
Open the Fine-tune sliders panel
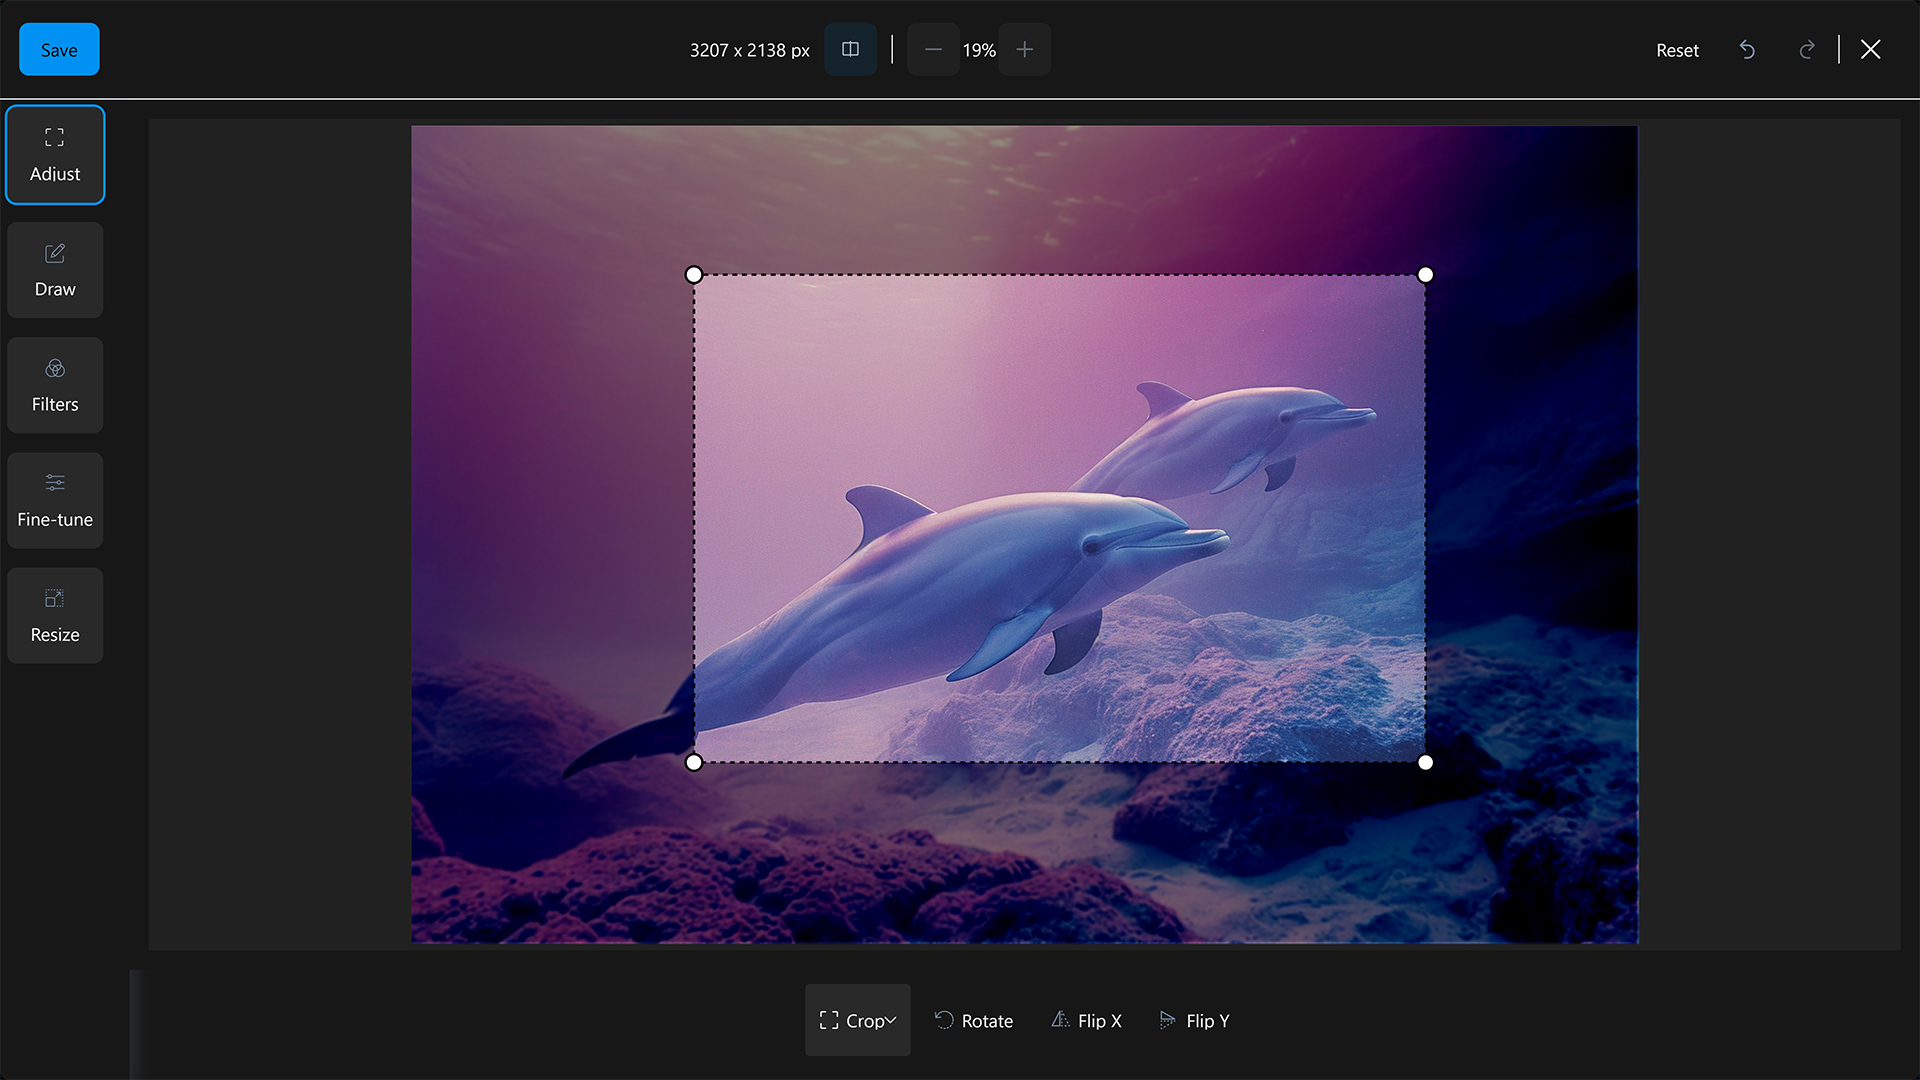pos(55,501)
